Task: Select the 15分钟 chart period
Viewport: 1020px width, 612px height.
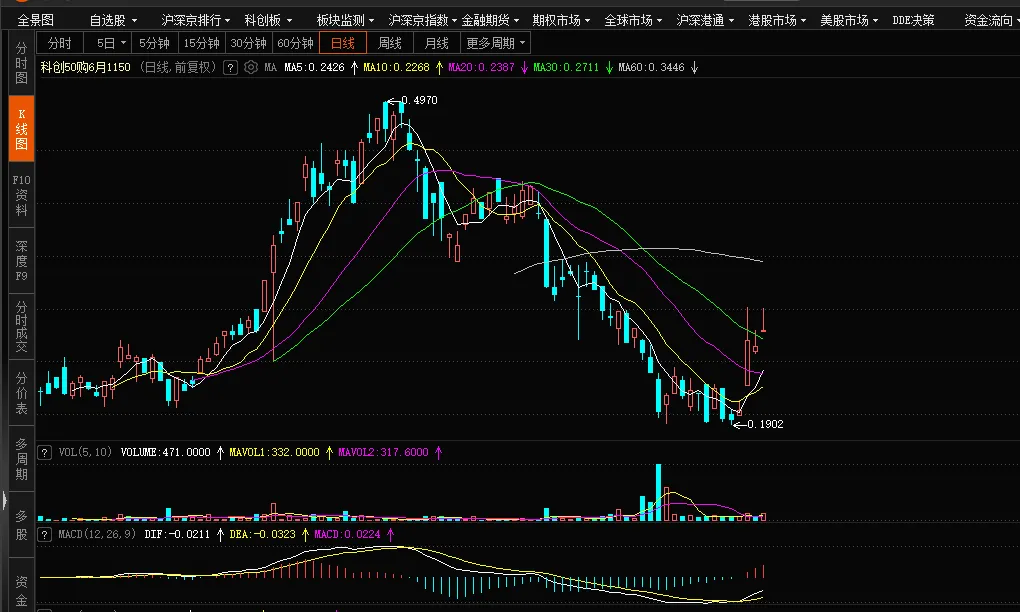Action: [202, 43]
